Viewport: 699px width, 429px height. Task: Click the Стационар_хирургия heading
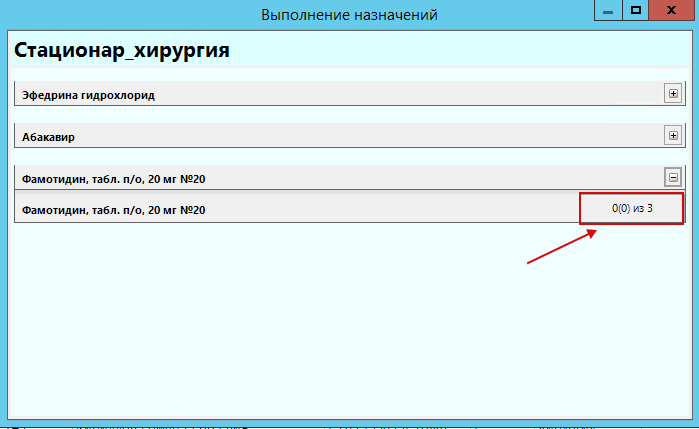coord(122,50)
